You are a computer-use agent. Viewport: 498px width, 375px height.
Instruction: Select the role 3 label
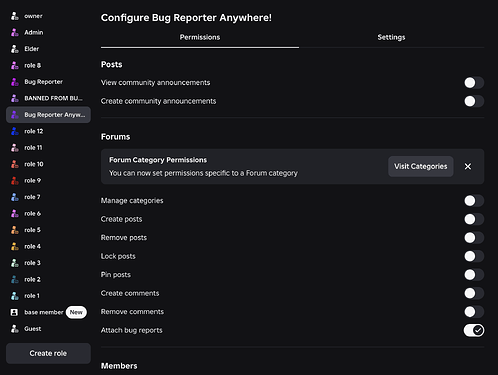(32, 263)
